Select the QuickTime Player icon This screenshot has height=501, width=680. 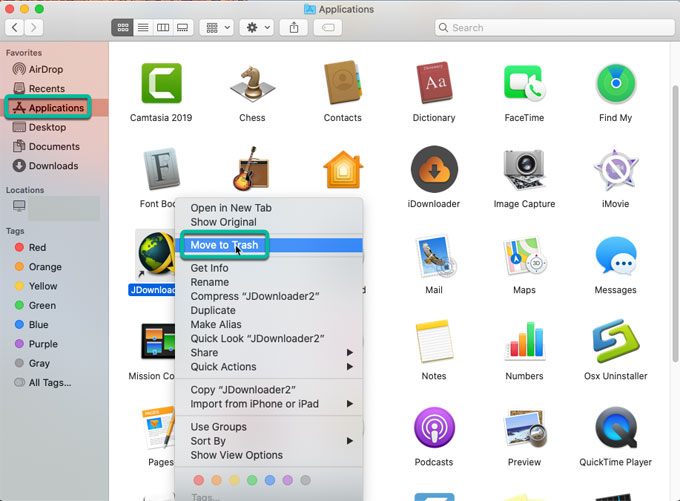click(x=615, y=429)
